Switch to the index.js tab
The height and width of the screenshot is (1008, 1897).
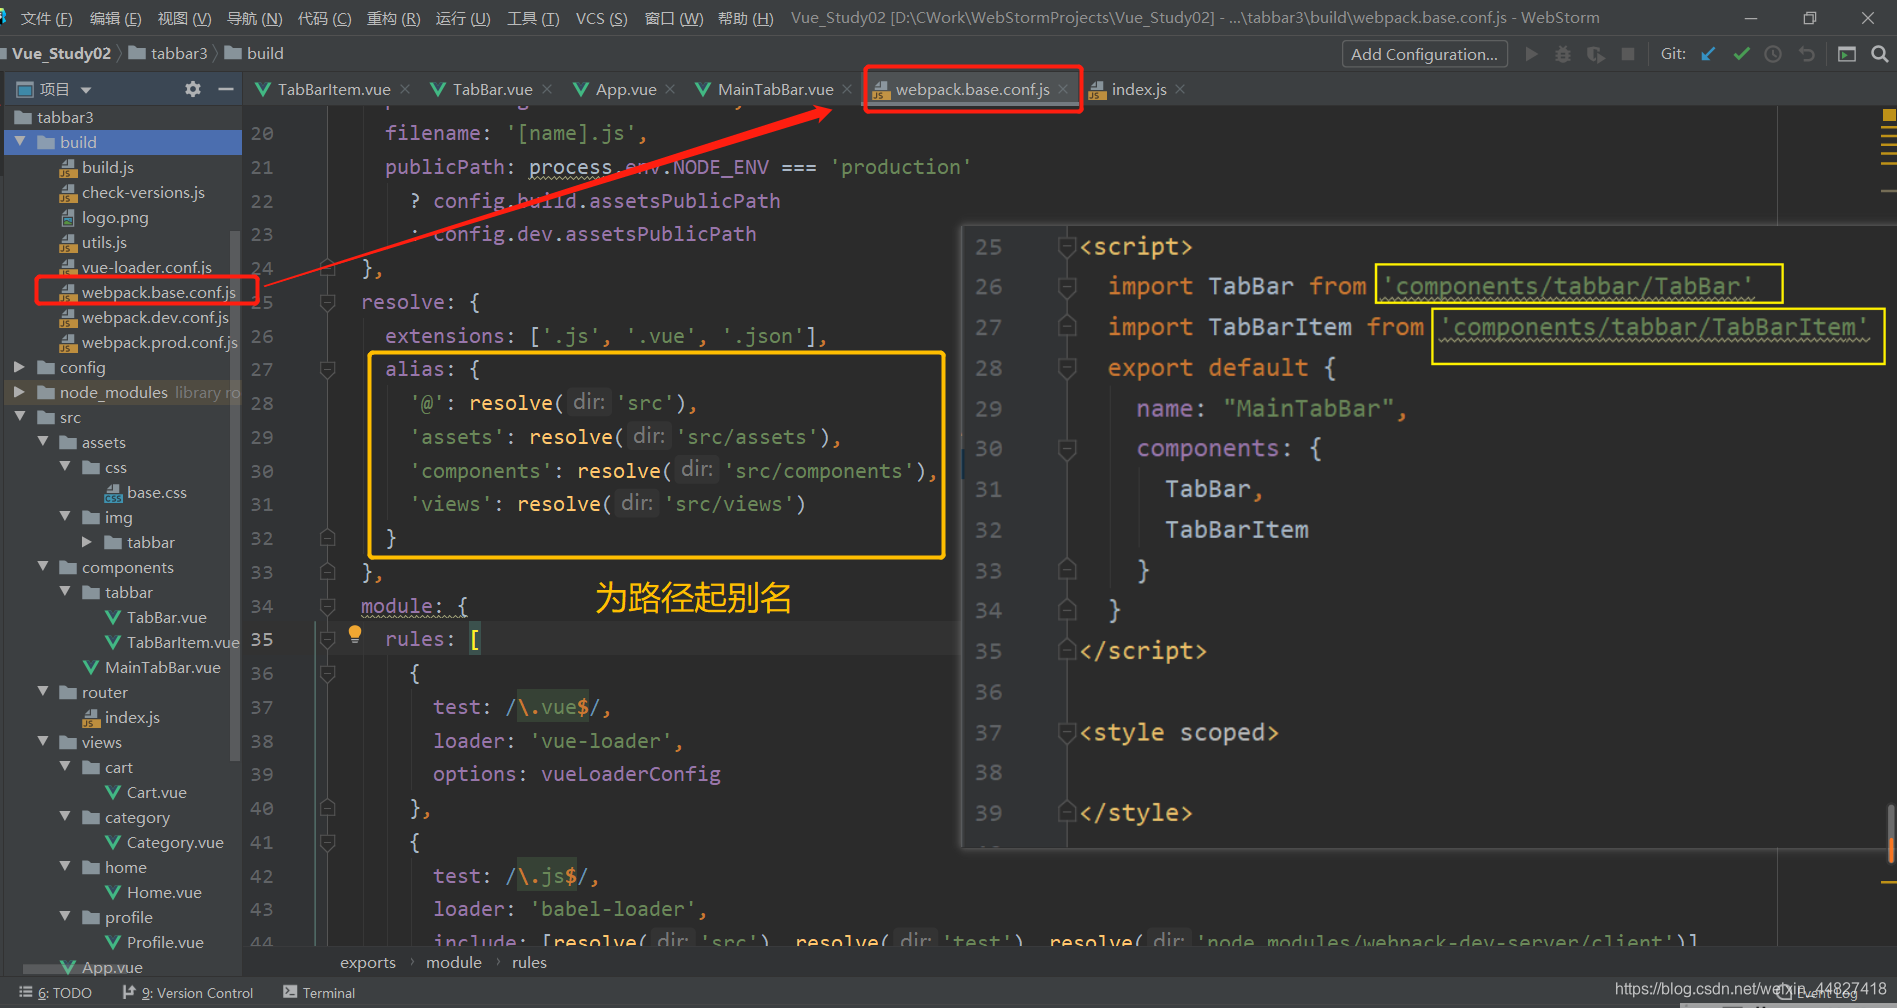click(x=1139, y=89)
